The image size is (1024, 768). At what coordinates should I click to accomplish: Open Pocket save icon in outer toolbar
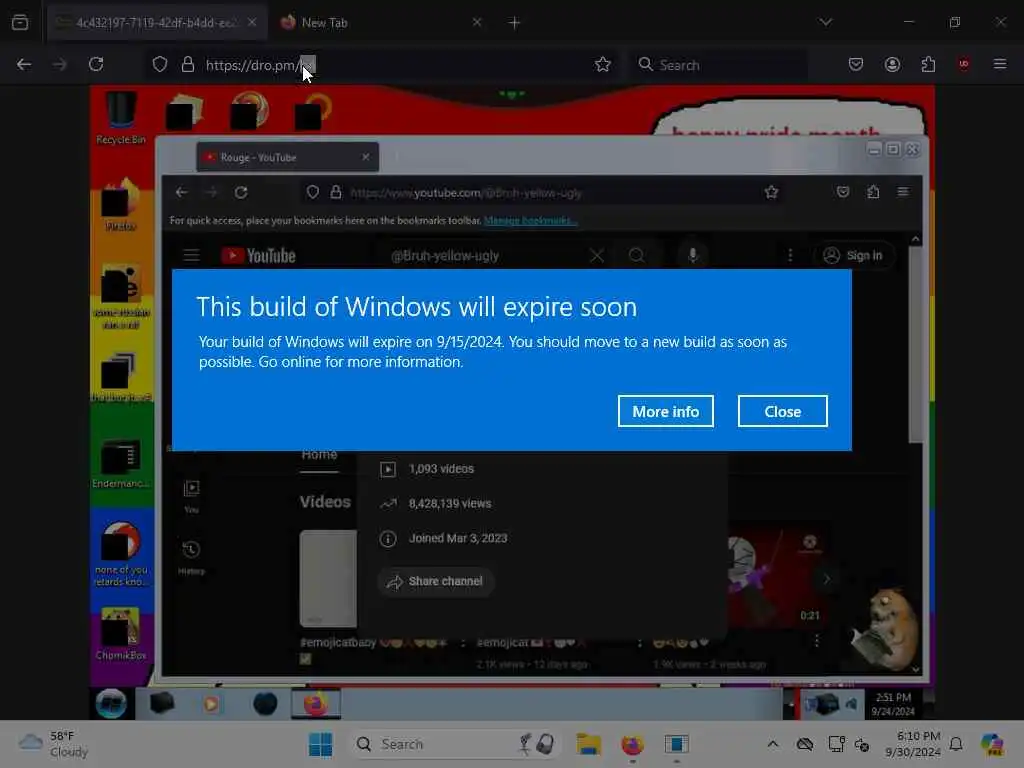point(856,65)
